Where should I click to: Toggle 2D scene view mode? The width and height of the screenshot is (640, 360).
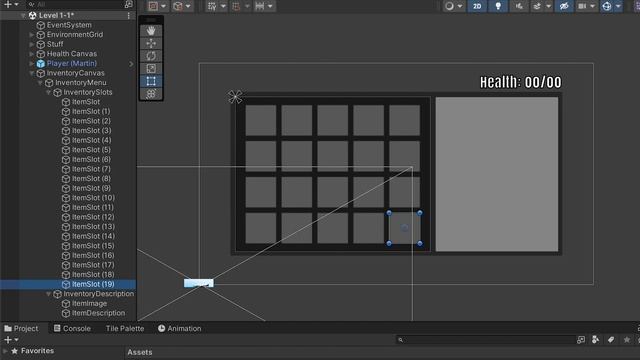coord(477,6)
